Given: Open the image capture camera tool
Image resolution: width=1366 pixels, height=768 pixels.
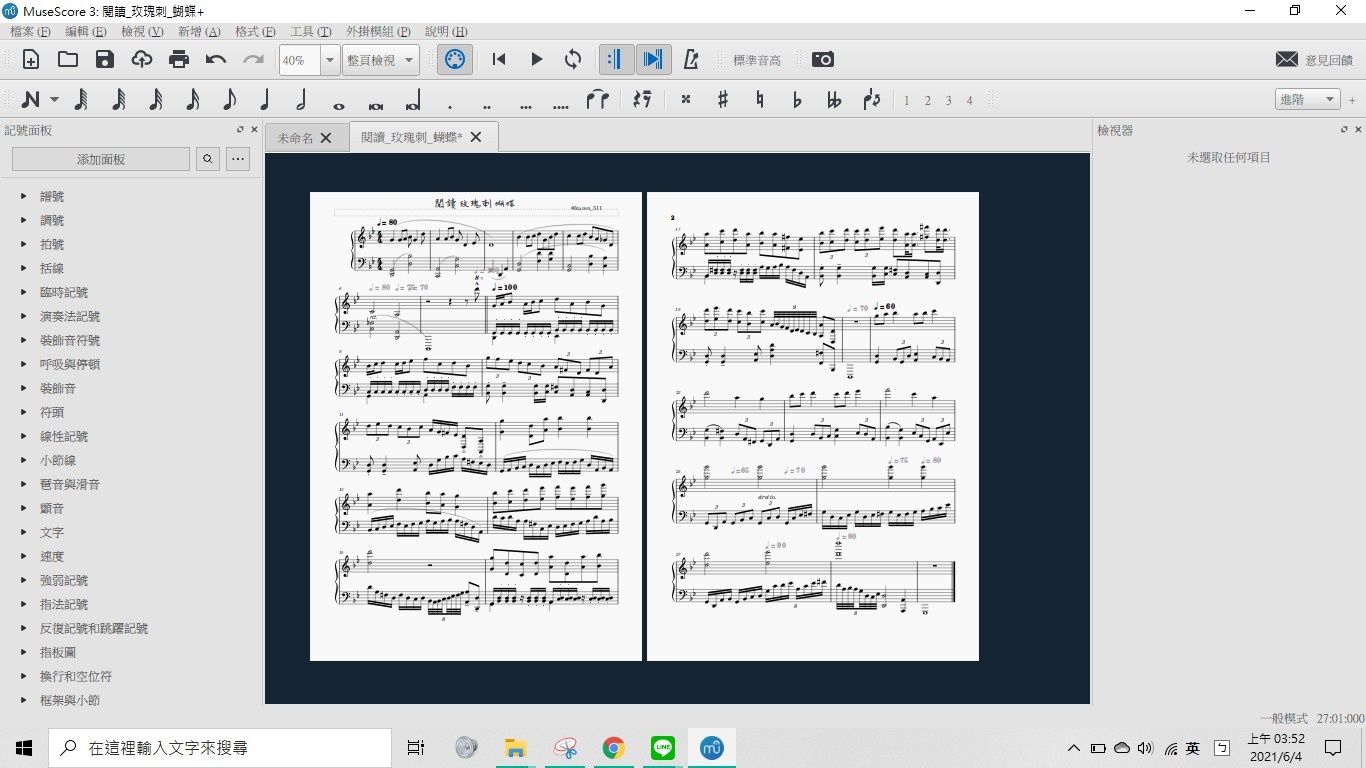Looking at the screenshot, I should 822,59.
